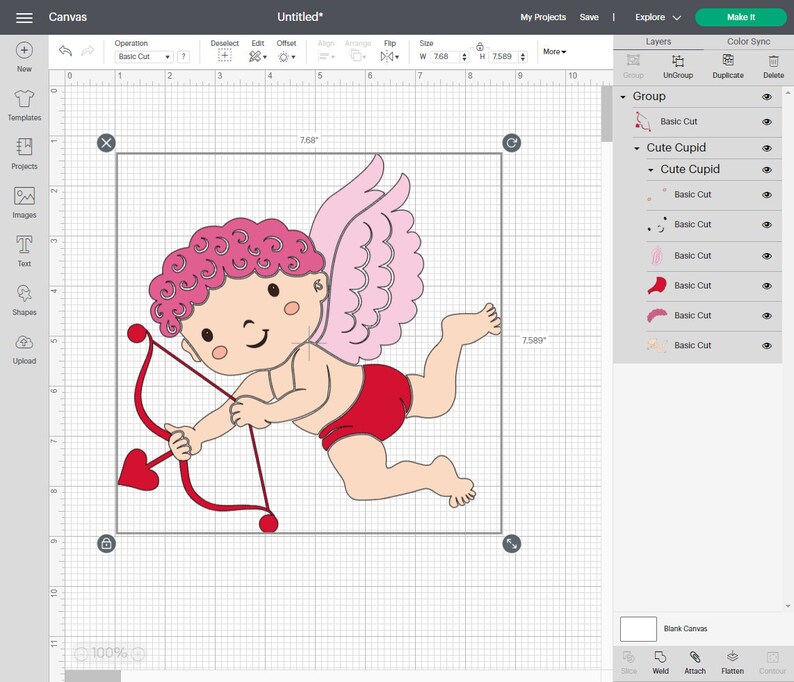Image resolution: width=794 pixels, height=682 pixels.
Task: Hide the wings Basic Cut layer
Action: point(767,256)
